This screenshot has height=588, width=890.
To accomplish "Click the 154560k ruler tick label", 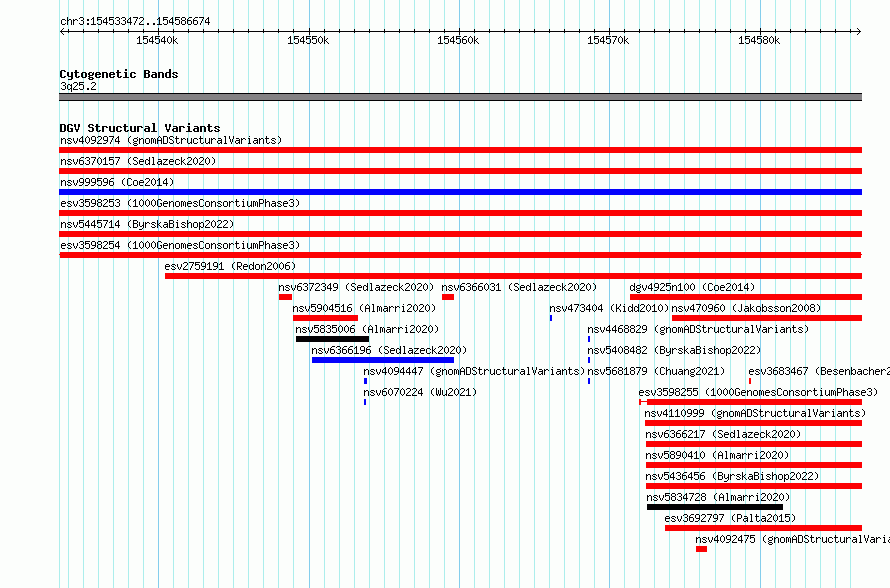I will click(457, 40).
